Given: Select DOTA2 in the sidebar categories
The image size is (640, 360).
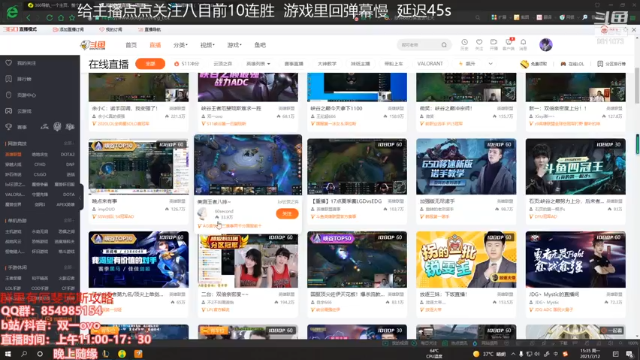Looking at the screenshot, I should tap(68, 154).
